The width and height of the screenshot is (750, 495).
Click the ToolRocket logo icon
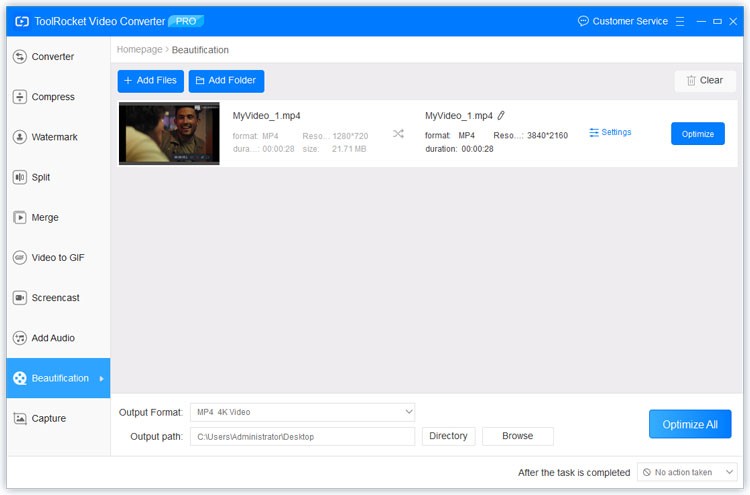pos(22,22)
